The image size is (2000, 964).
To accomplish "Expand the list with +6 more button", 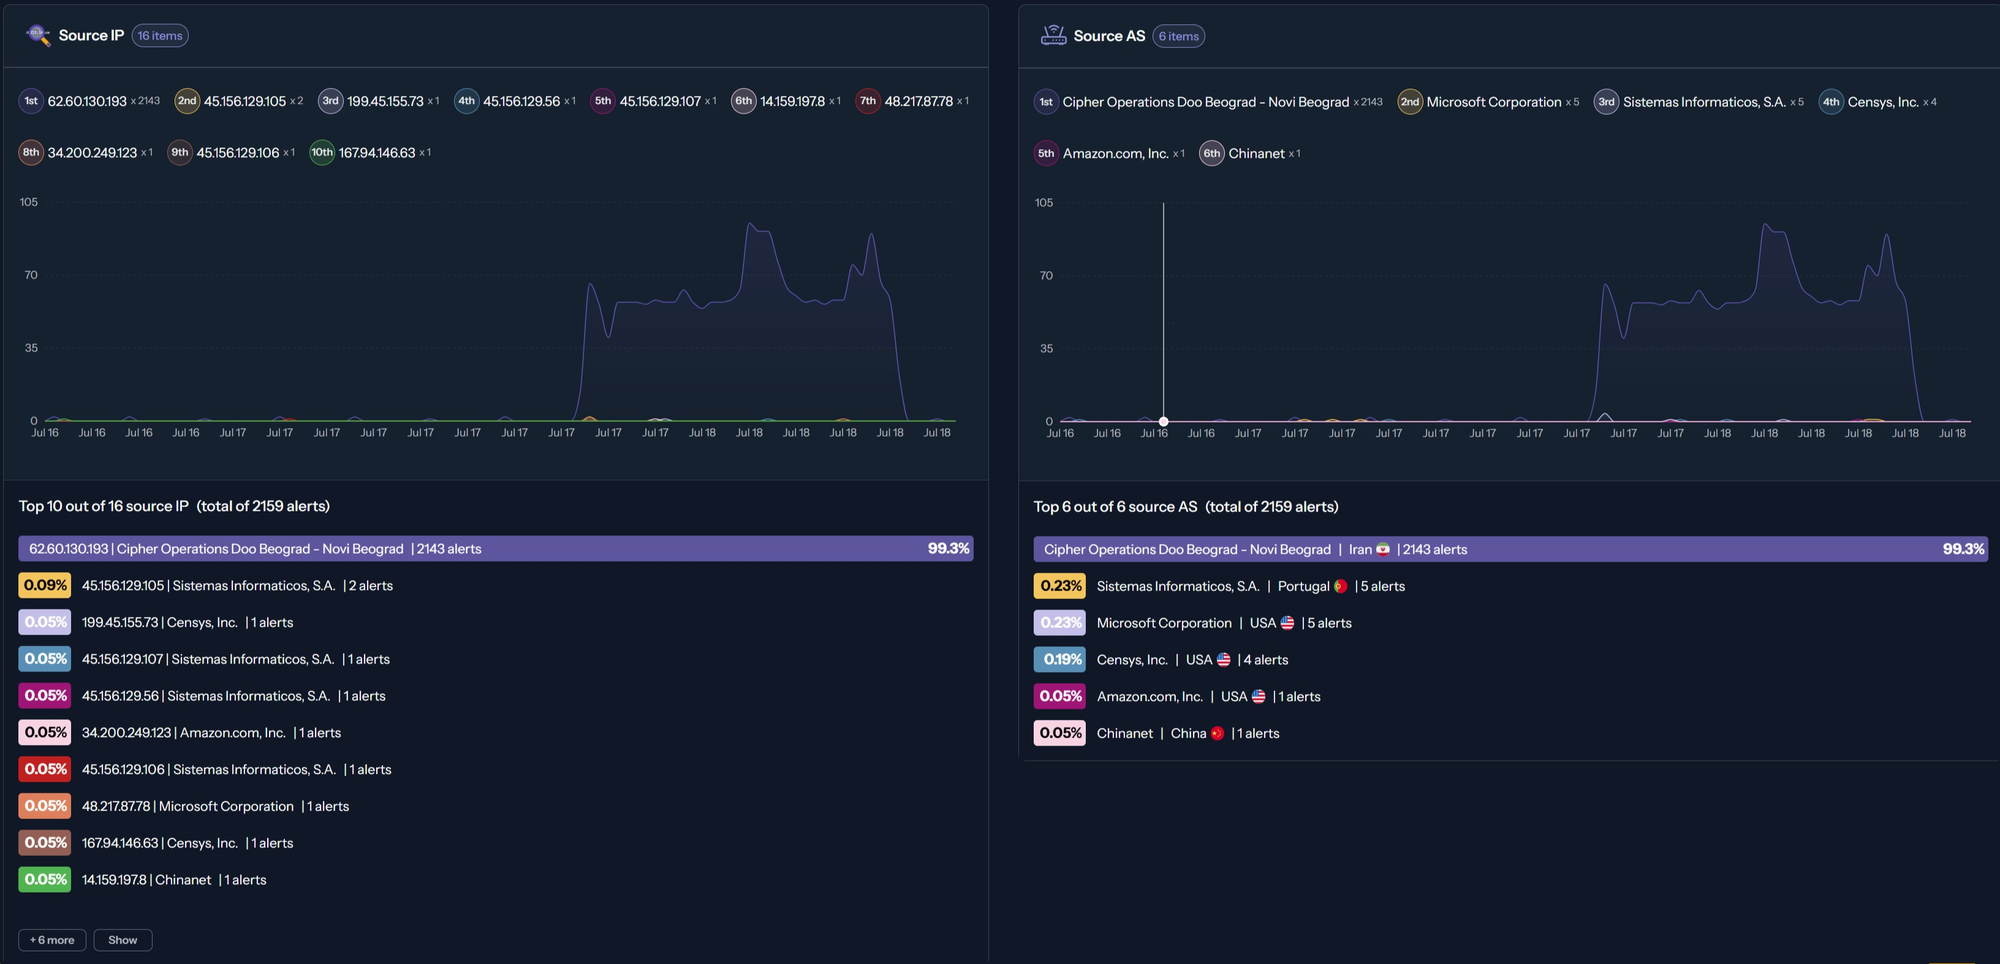I will click(x=52, y=940).
